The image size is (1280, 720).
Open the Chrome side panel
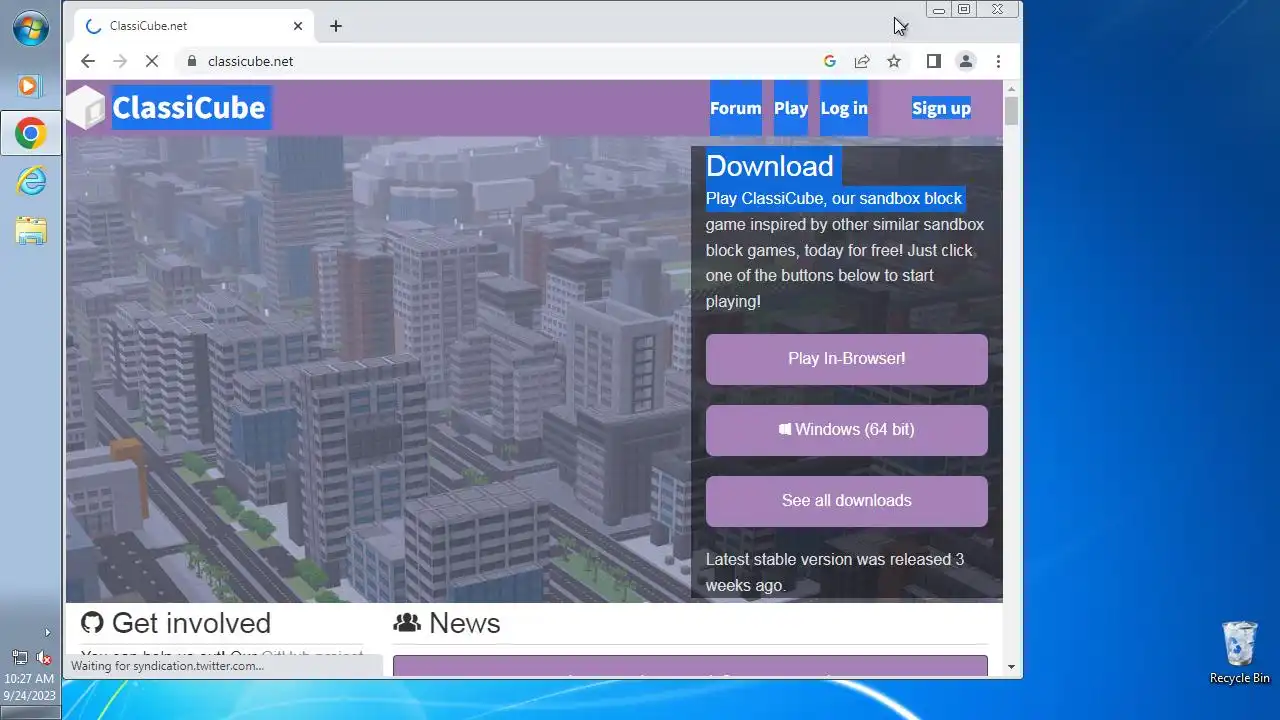(933, 61)
